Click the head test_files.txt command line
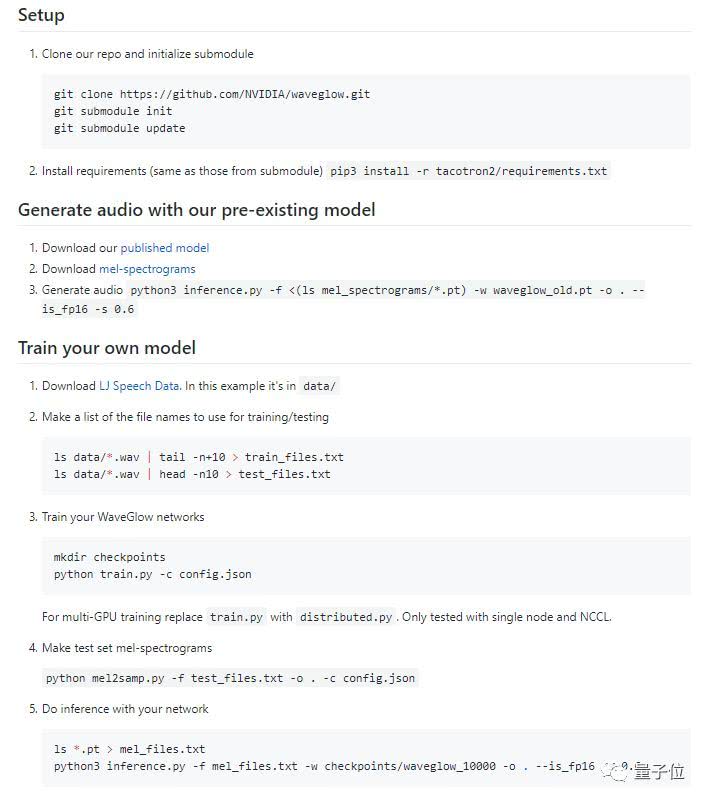Image resolution: width=707 pixels, height=802 pixels. pos(192,474)
